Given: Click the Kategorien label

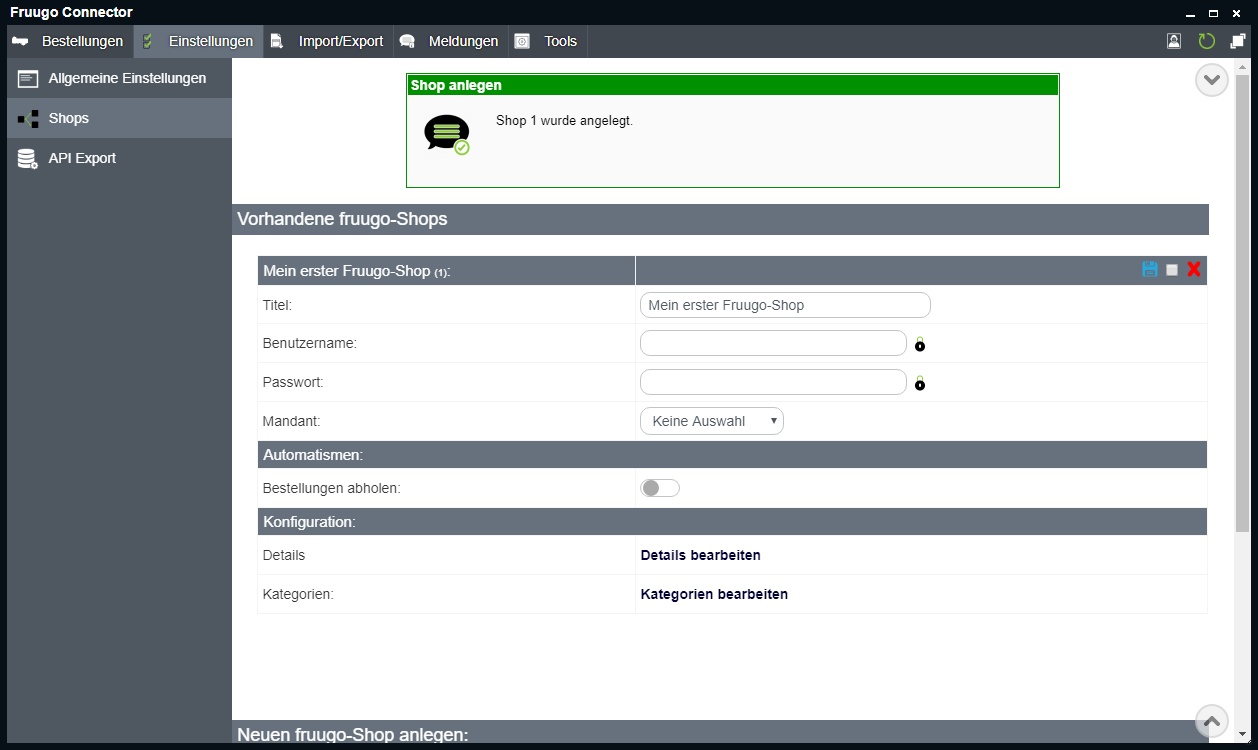Looking at the screenshot, I should (x=298, y=594).
